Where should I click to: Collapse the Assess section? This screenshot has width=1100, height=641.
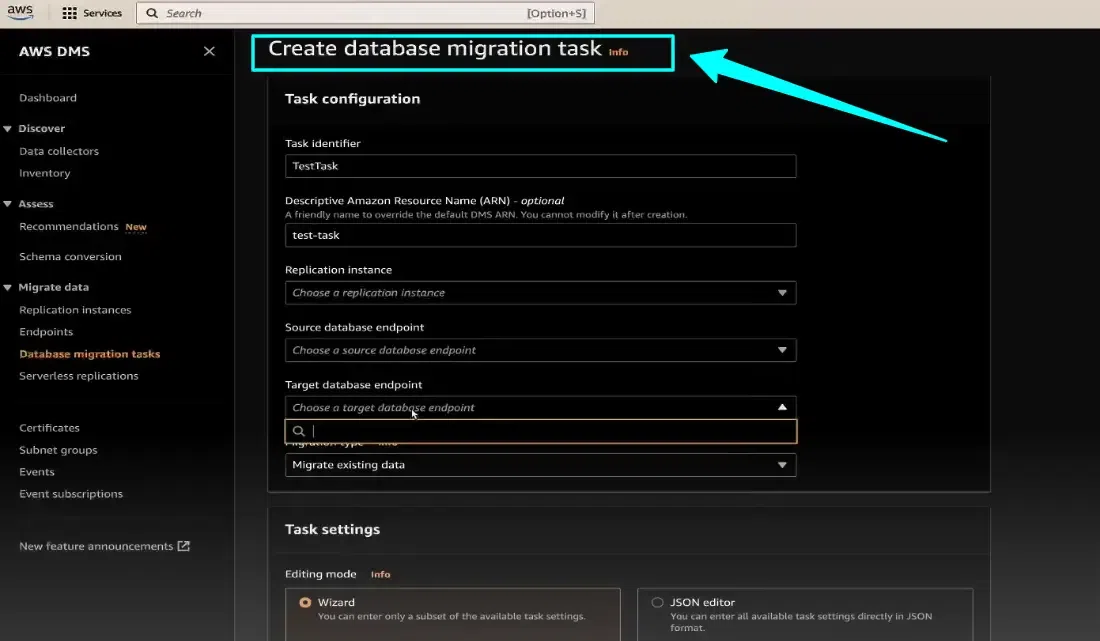[x=8, y=204]
